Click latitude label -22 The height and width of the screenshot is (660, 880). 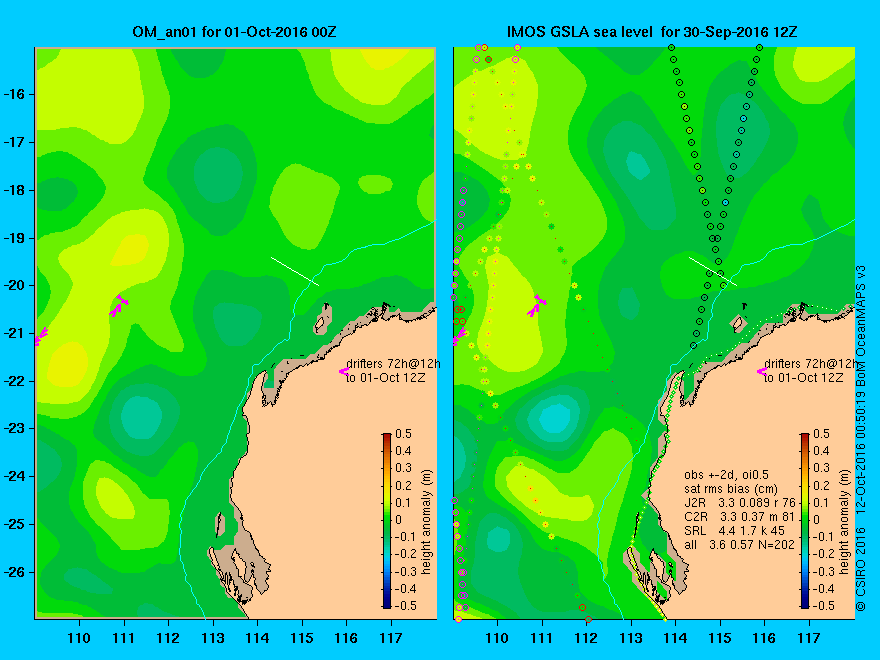click(x=15, y=381)
